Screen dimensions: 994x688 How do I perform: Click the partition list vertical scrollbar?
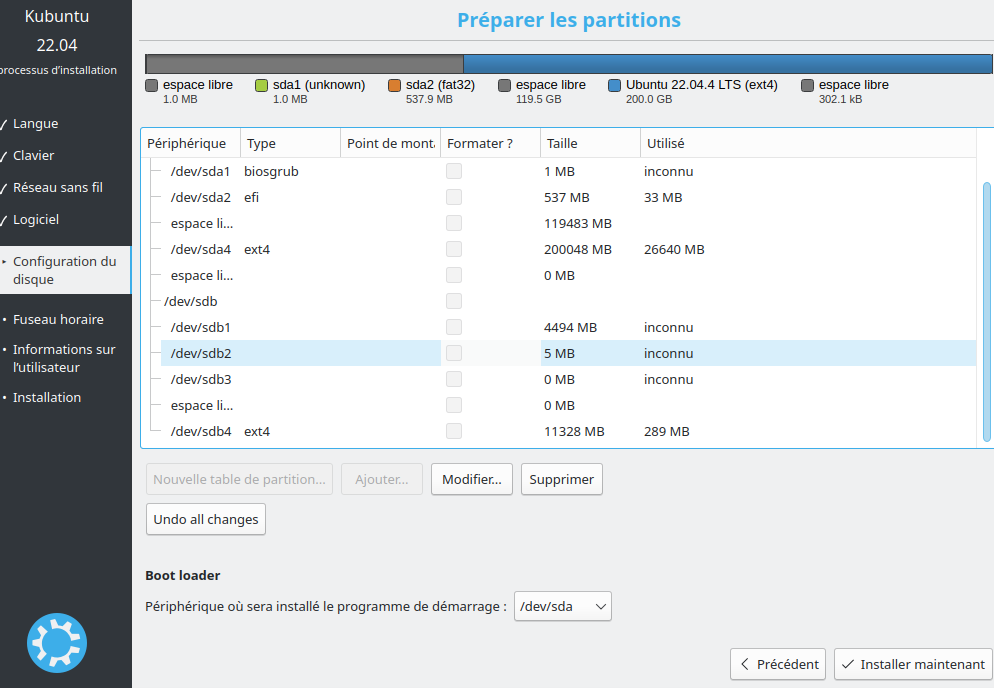(x=986, y=312)
